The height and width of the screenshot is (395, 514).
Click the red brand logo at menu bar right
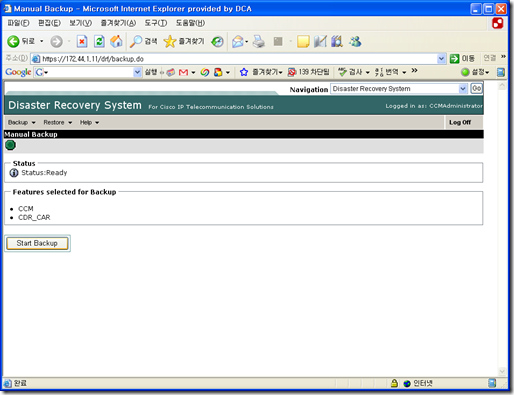point(497,23)
